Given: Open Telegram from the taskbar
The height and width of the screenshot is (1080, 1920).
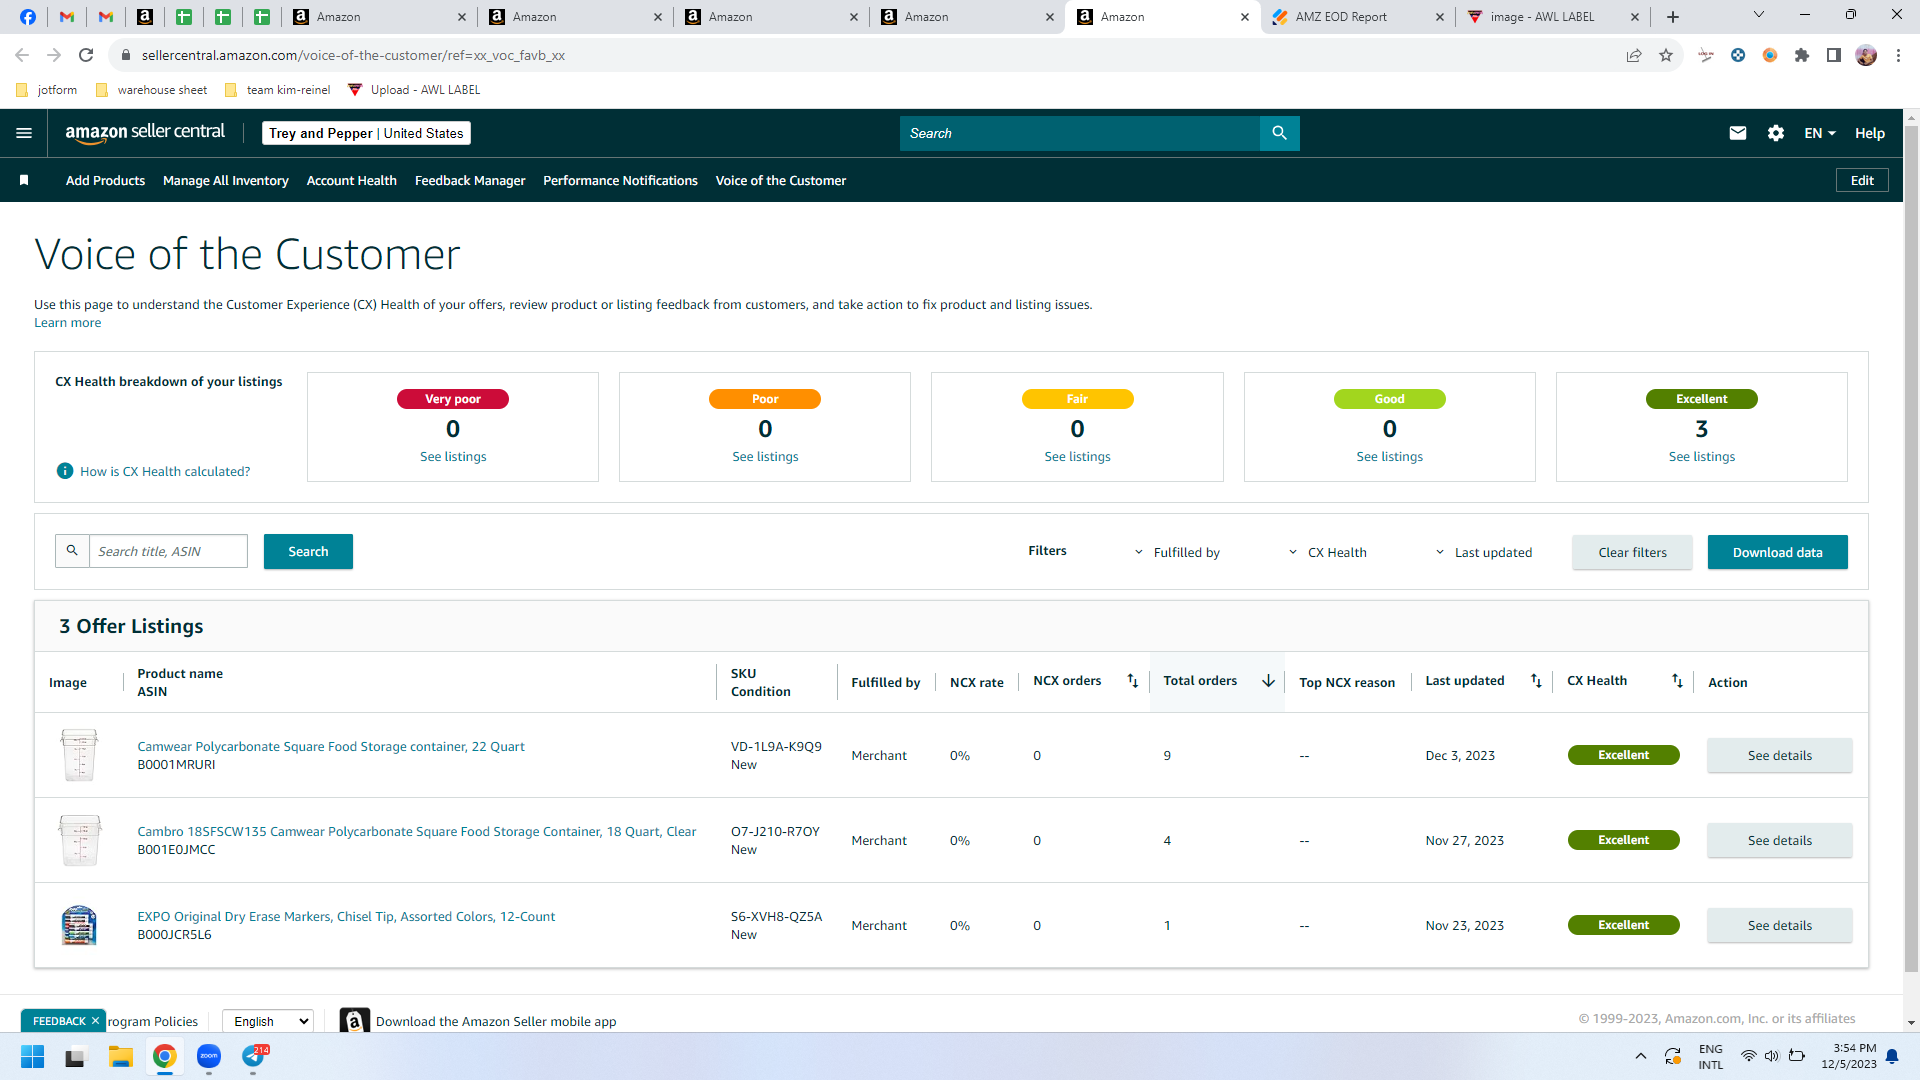Looking at the screenshot, I should pos(254,1056).
